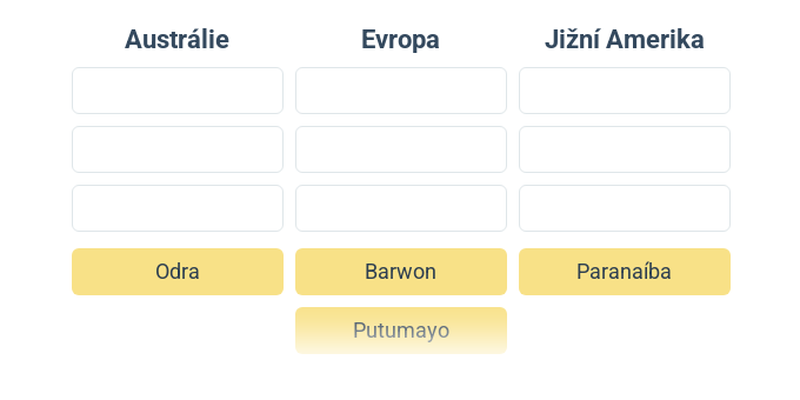The height and width of the screenshot is (400, 800).
Task: Click third empty slot under Jižní Amerika
Action: (x=624, y=208)
